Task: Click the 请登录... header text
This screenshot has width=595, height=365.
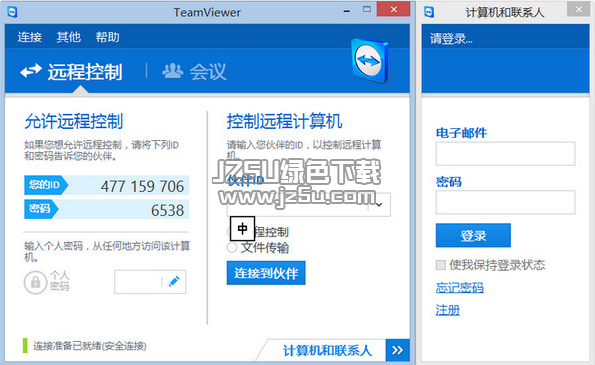Action: click(451, 39)
